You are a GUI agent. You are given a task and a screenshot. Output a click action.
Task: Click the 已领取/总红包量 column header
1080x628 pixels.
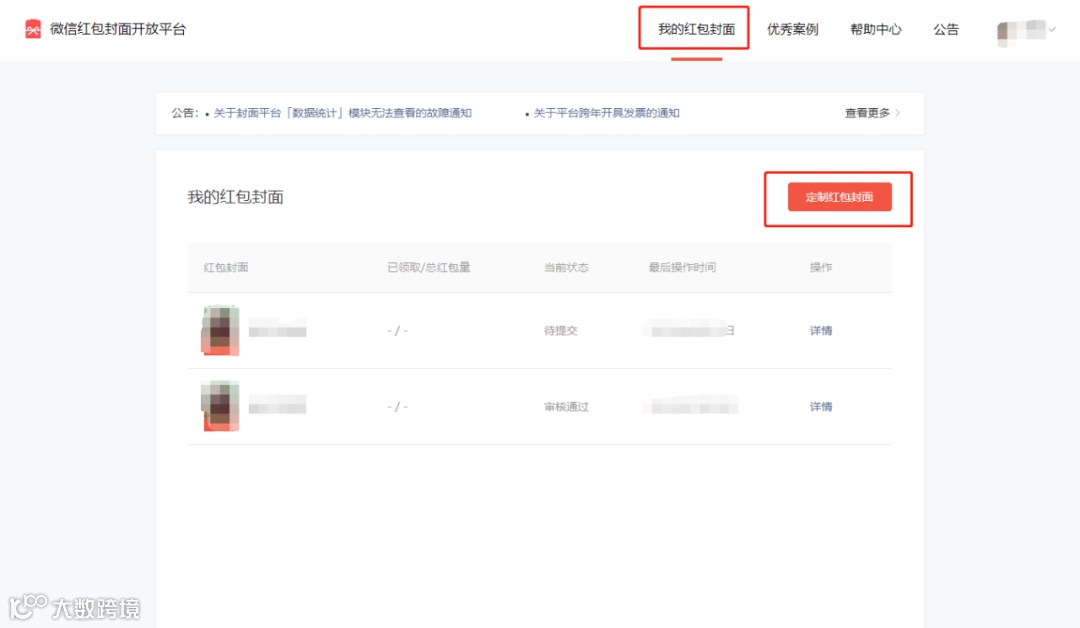pos(428,267)
